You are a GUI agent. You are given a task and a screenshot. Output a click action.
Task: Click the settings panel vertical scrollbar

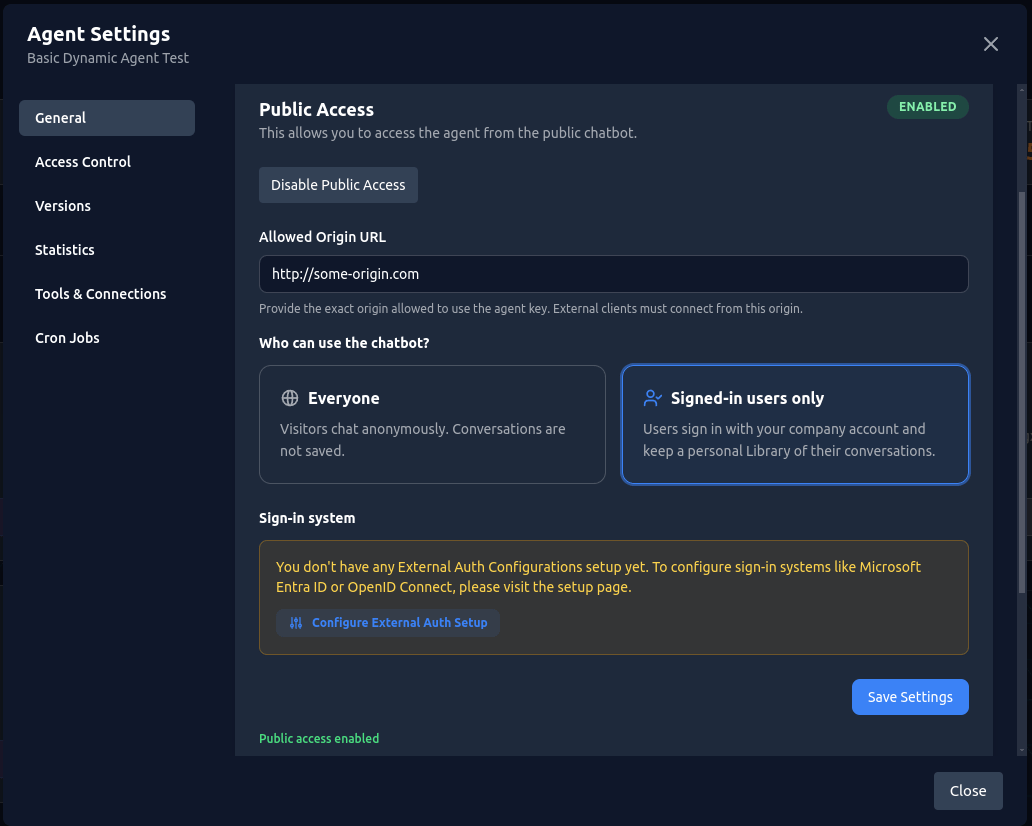point(1021,392)
